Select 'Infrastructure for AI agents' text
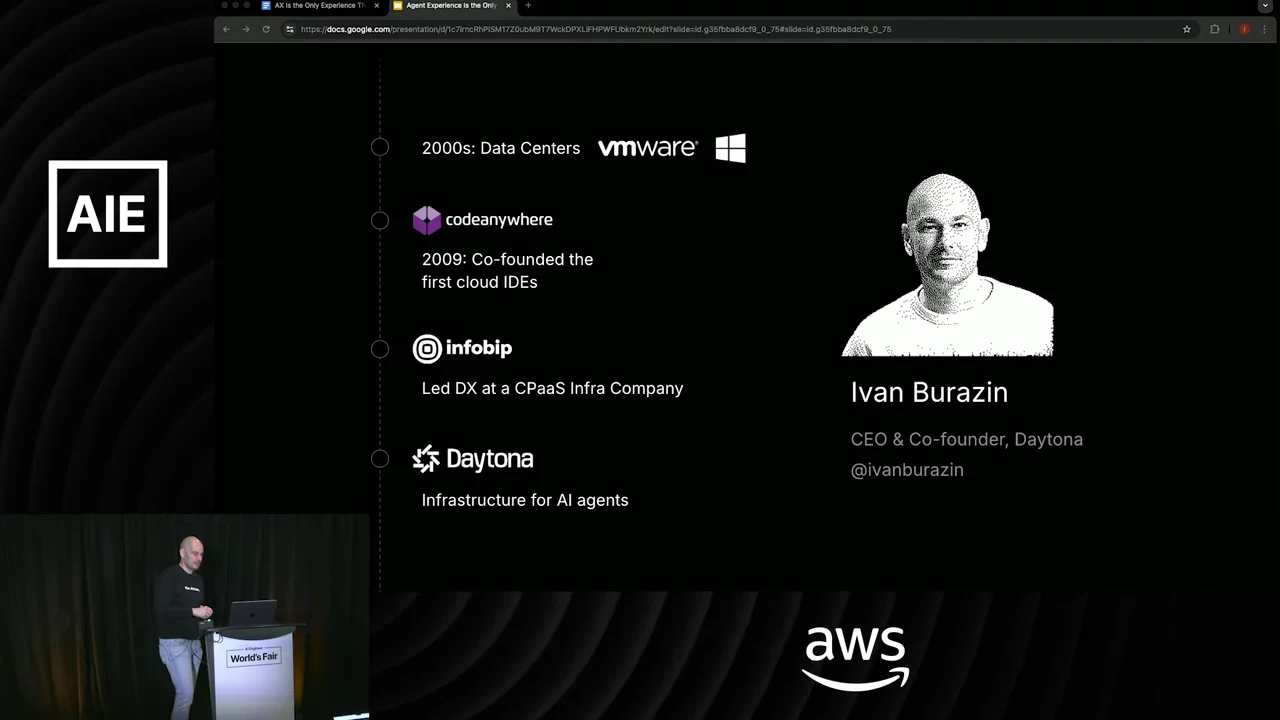 (525, 500)
